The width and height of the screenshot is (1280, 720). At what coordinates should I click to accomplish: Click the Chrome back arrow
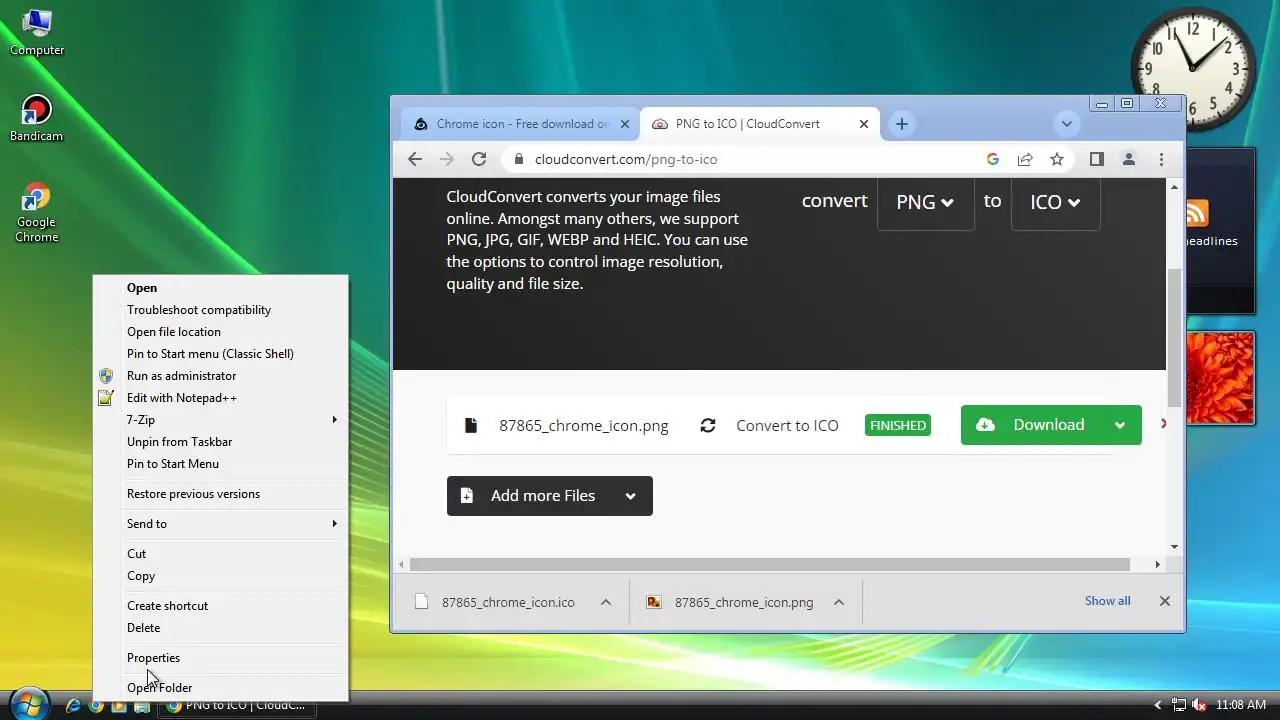(415, 159)
